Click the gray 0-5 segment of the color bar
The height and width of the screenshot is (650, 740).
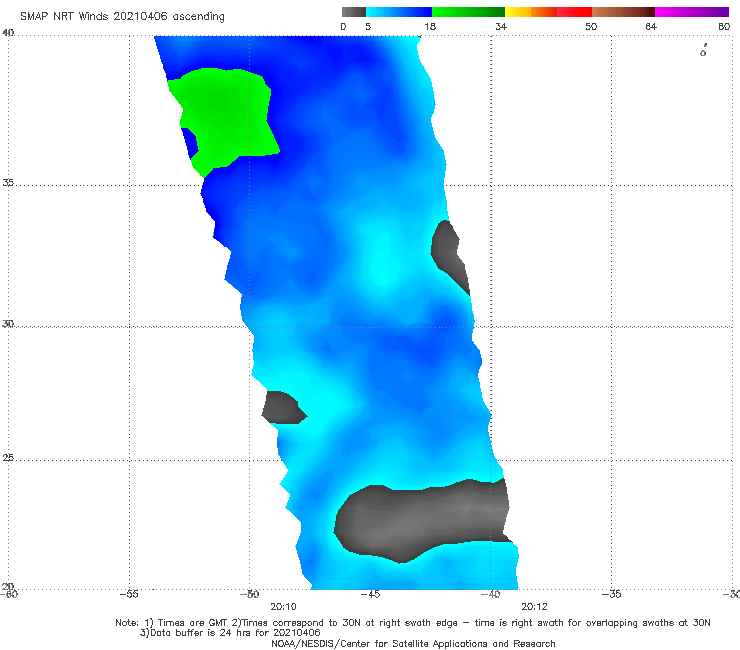coord(354,12)
